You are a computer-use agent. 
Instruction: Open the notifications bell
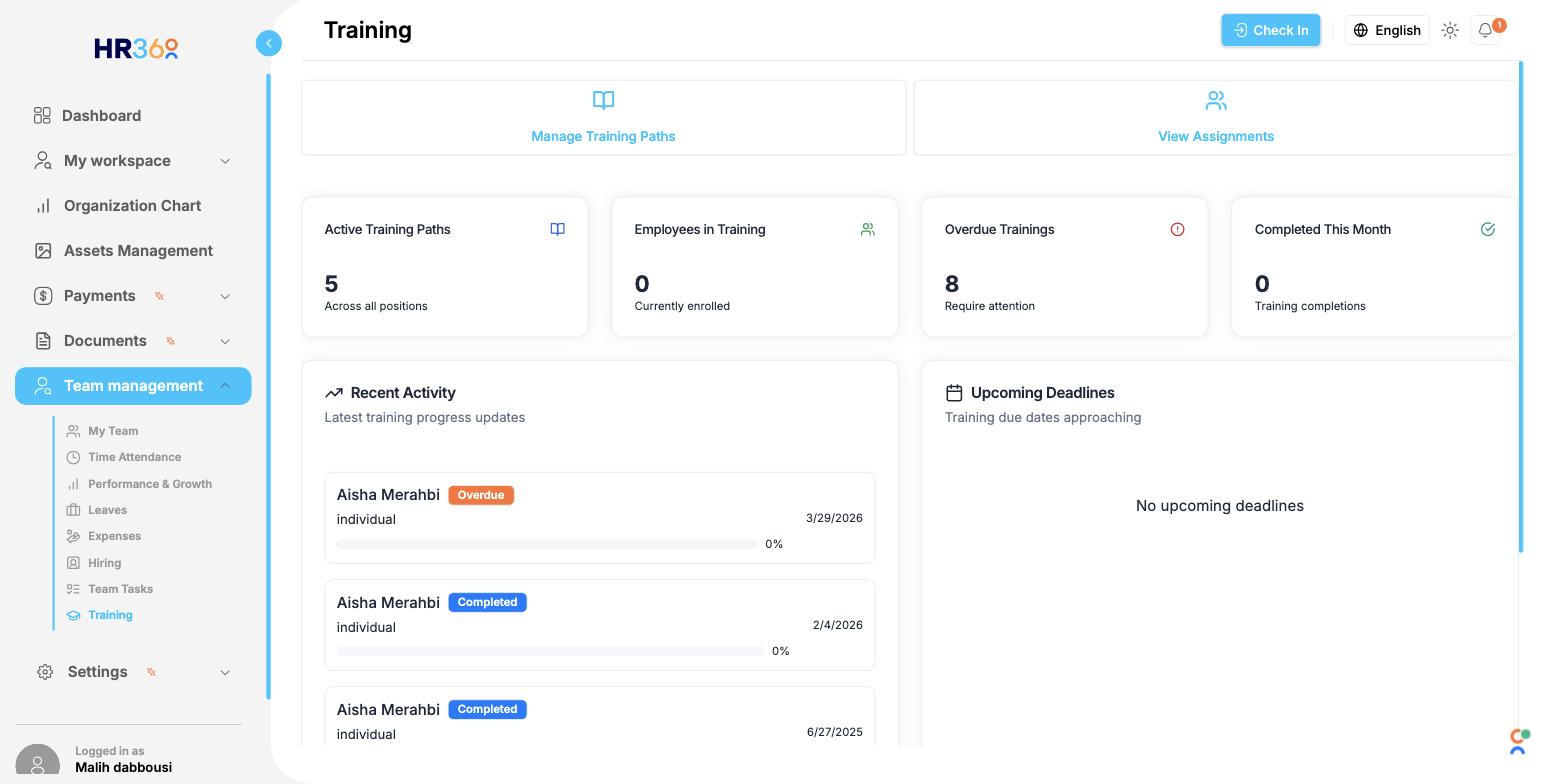tap(1486, 30)
